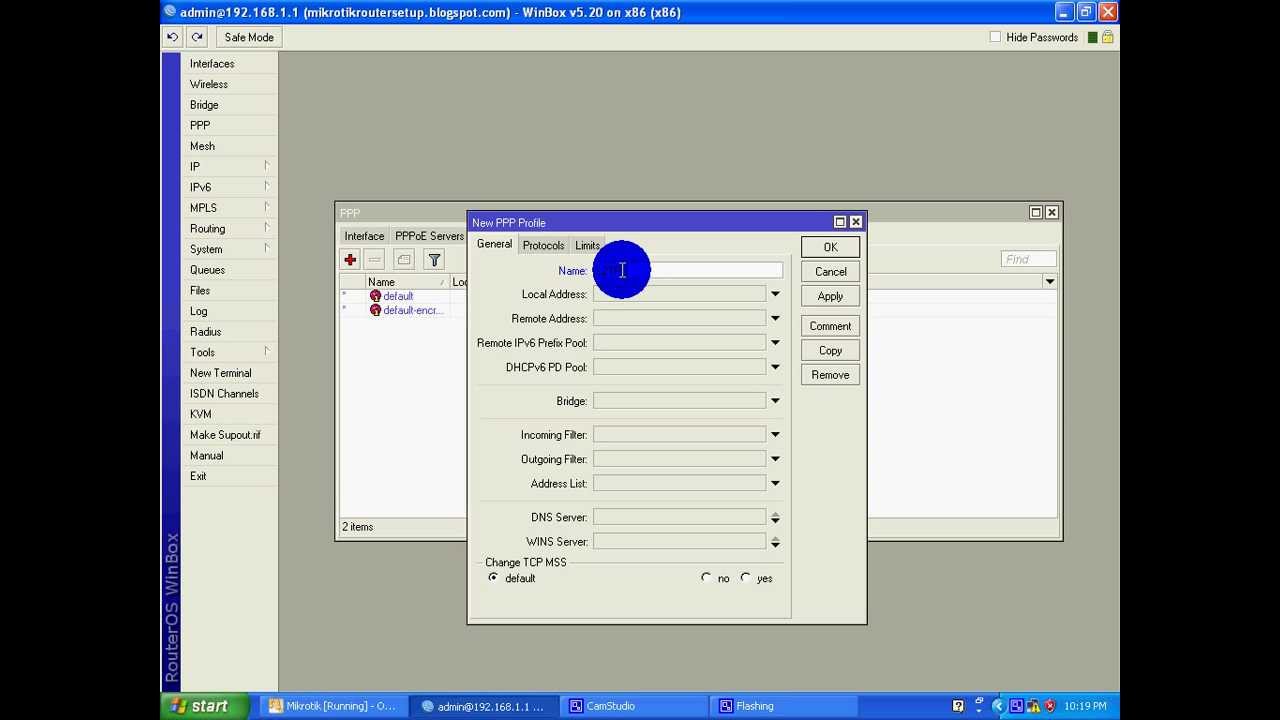This screenshot has height=720, width=1280.
Task: Expand the Incoming Filter dropdown arrow
Action: tap(775, 435)
